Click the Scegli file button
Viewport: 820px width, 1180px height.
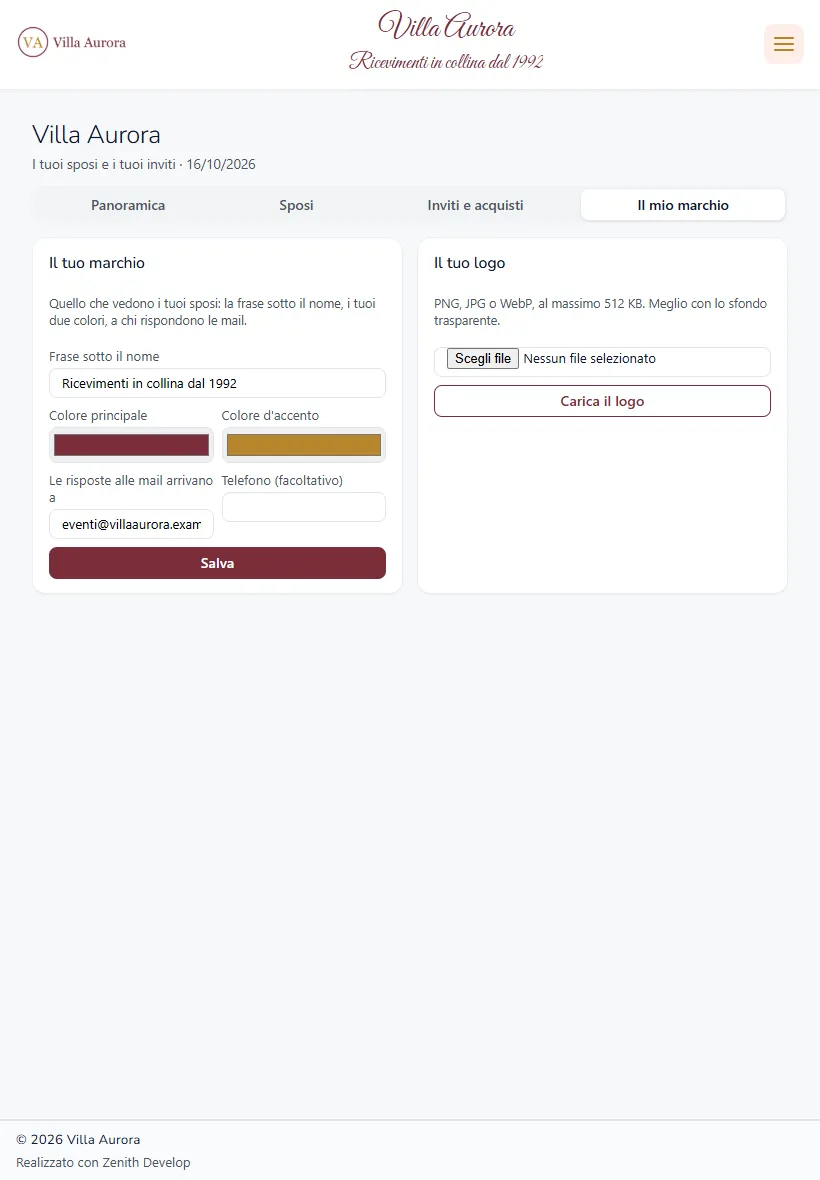tap(483, 358)
